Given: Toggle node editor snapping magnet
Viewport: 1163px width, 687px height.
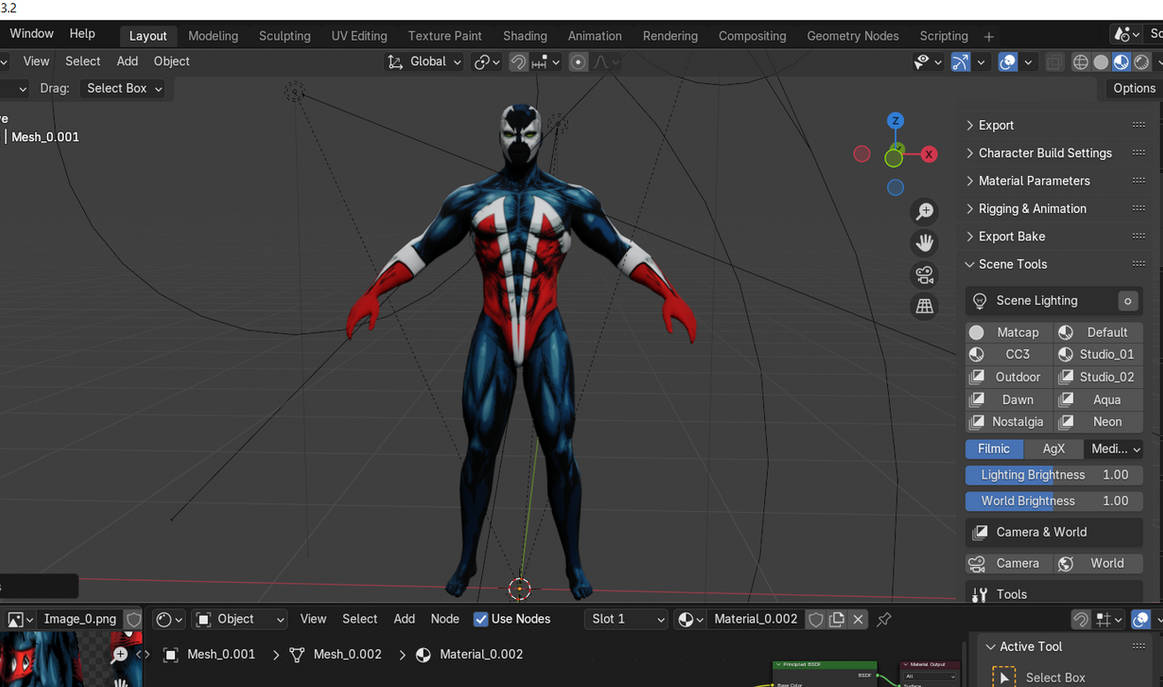Looking at the screenshot, I should [1081, 619].
